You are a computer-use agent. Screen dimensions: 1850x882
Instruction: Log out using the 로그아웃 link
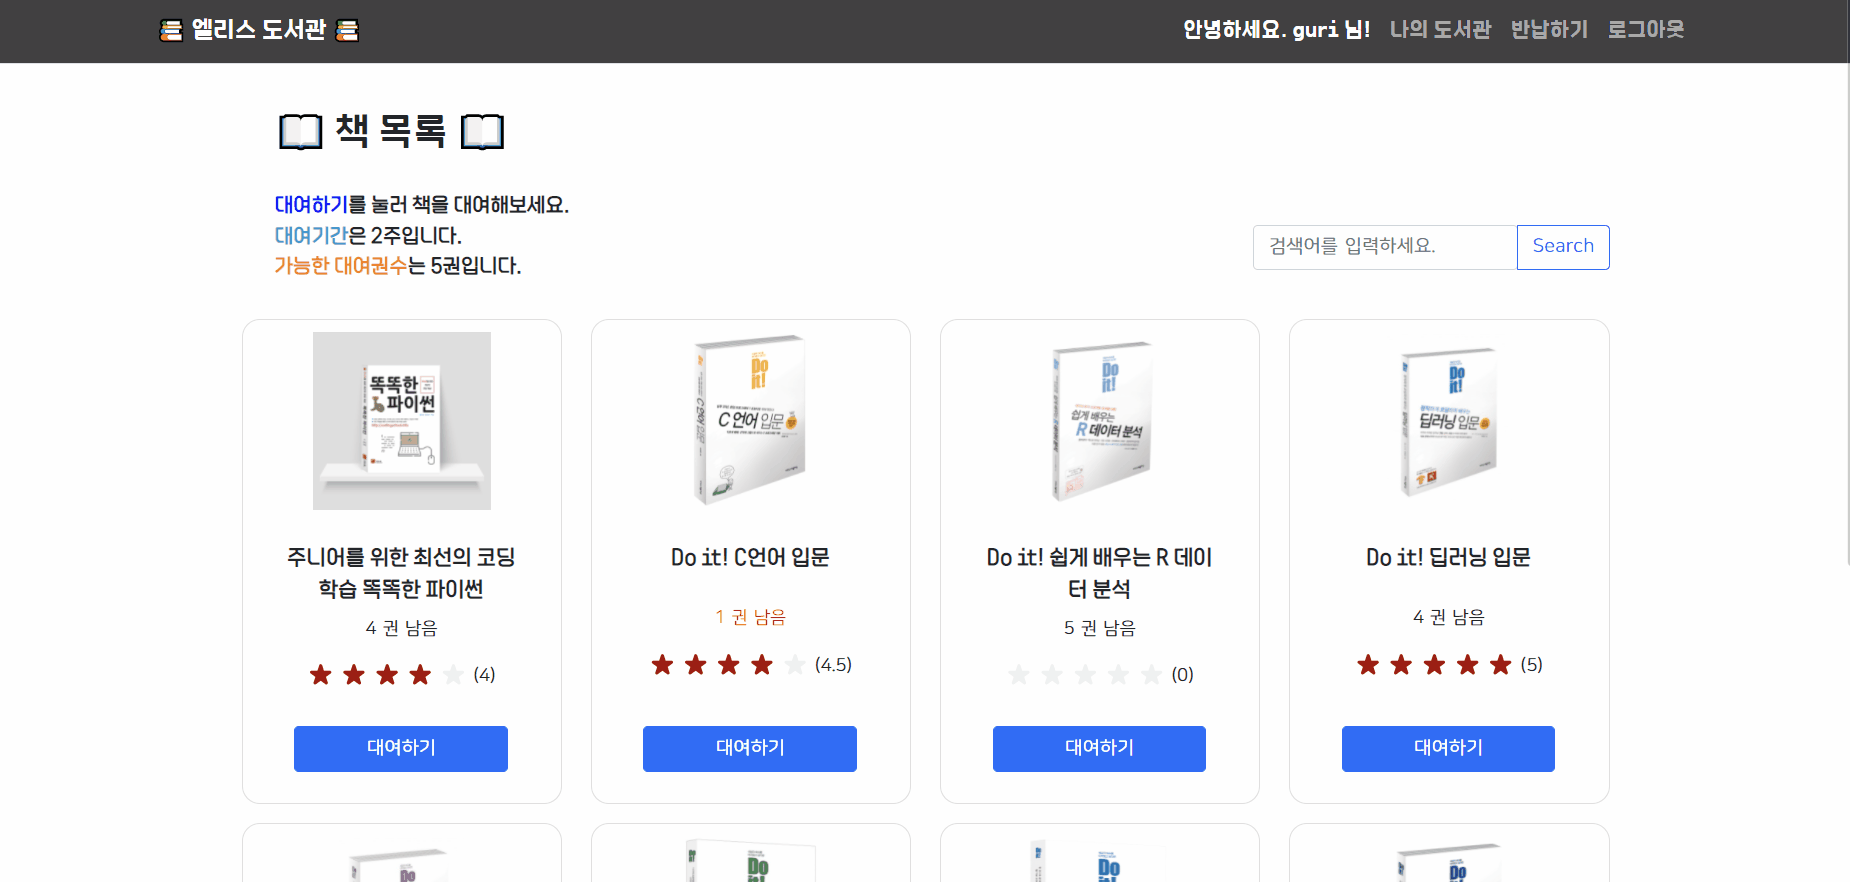[1645, 30]
